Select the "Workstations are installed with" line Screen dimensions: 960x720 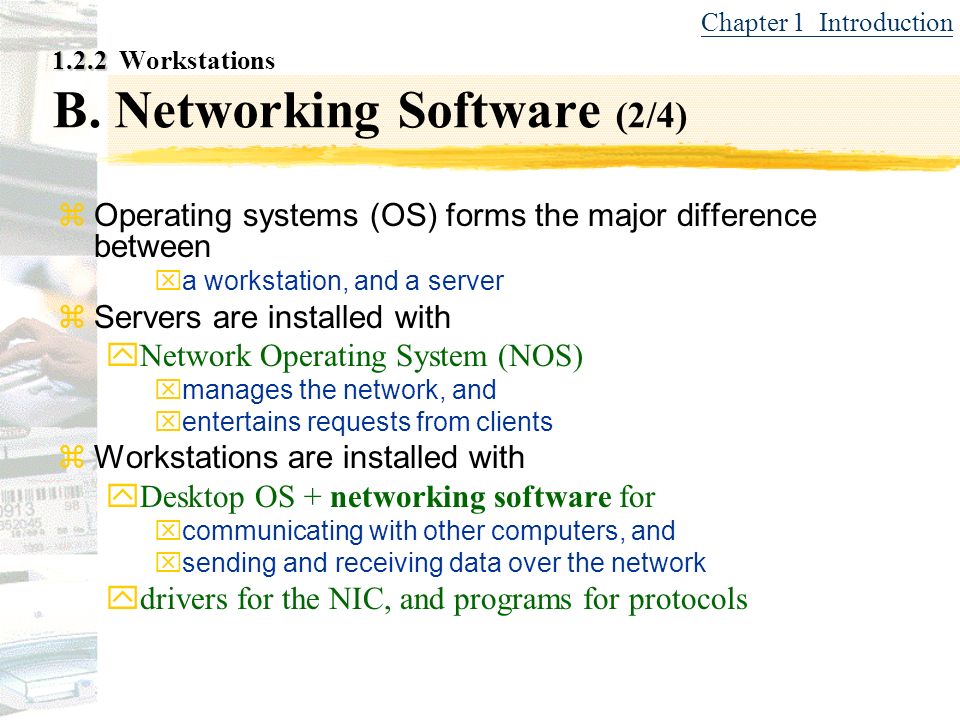click(x=309, y=457)
